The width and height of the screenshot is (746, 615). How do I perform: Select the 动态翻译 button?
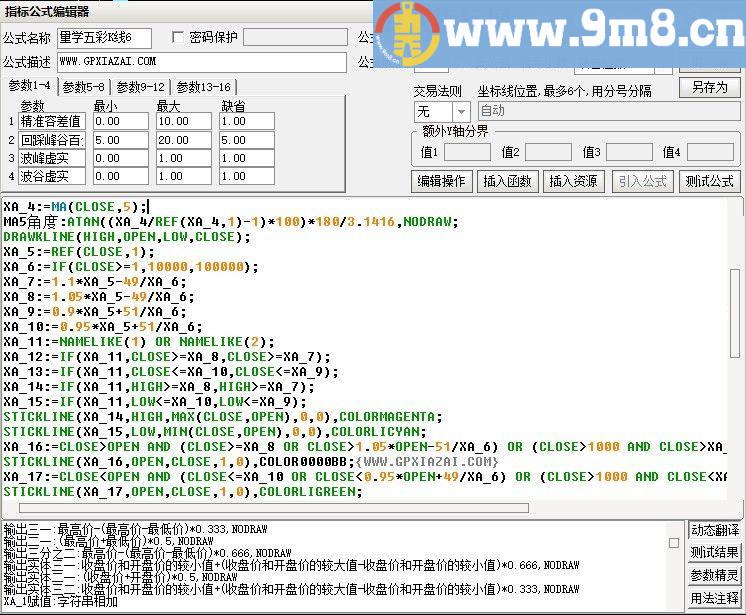pos(714,530)
